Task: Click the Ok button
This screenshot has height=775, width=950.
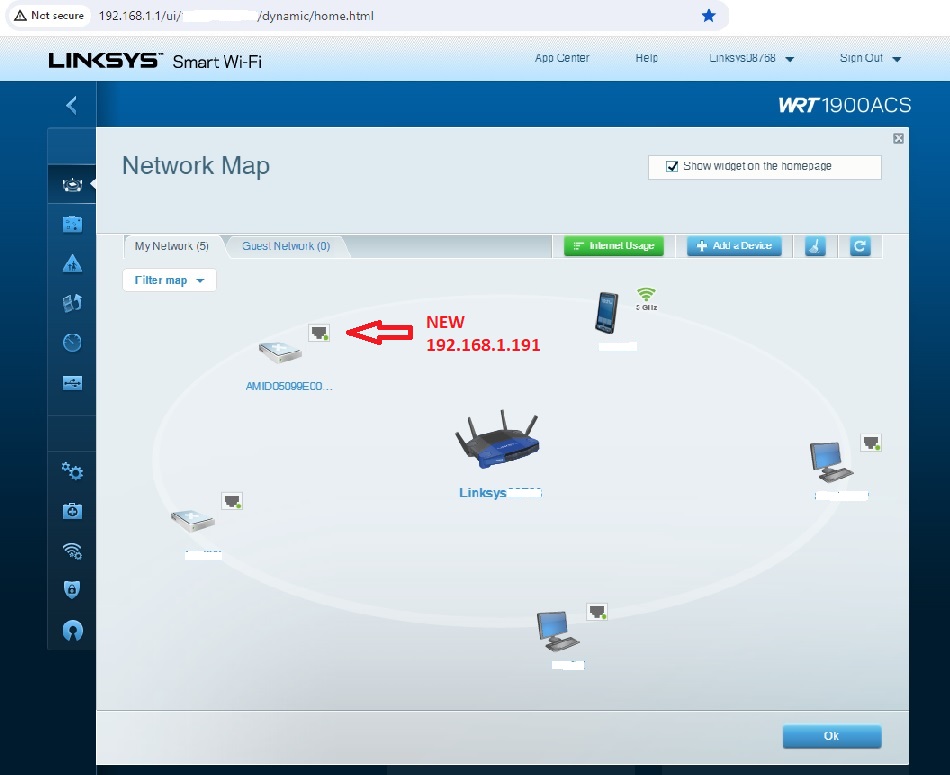Action: point(832,736)
